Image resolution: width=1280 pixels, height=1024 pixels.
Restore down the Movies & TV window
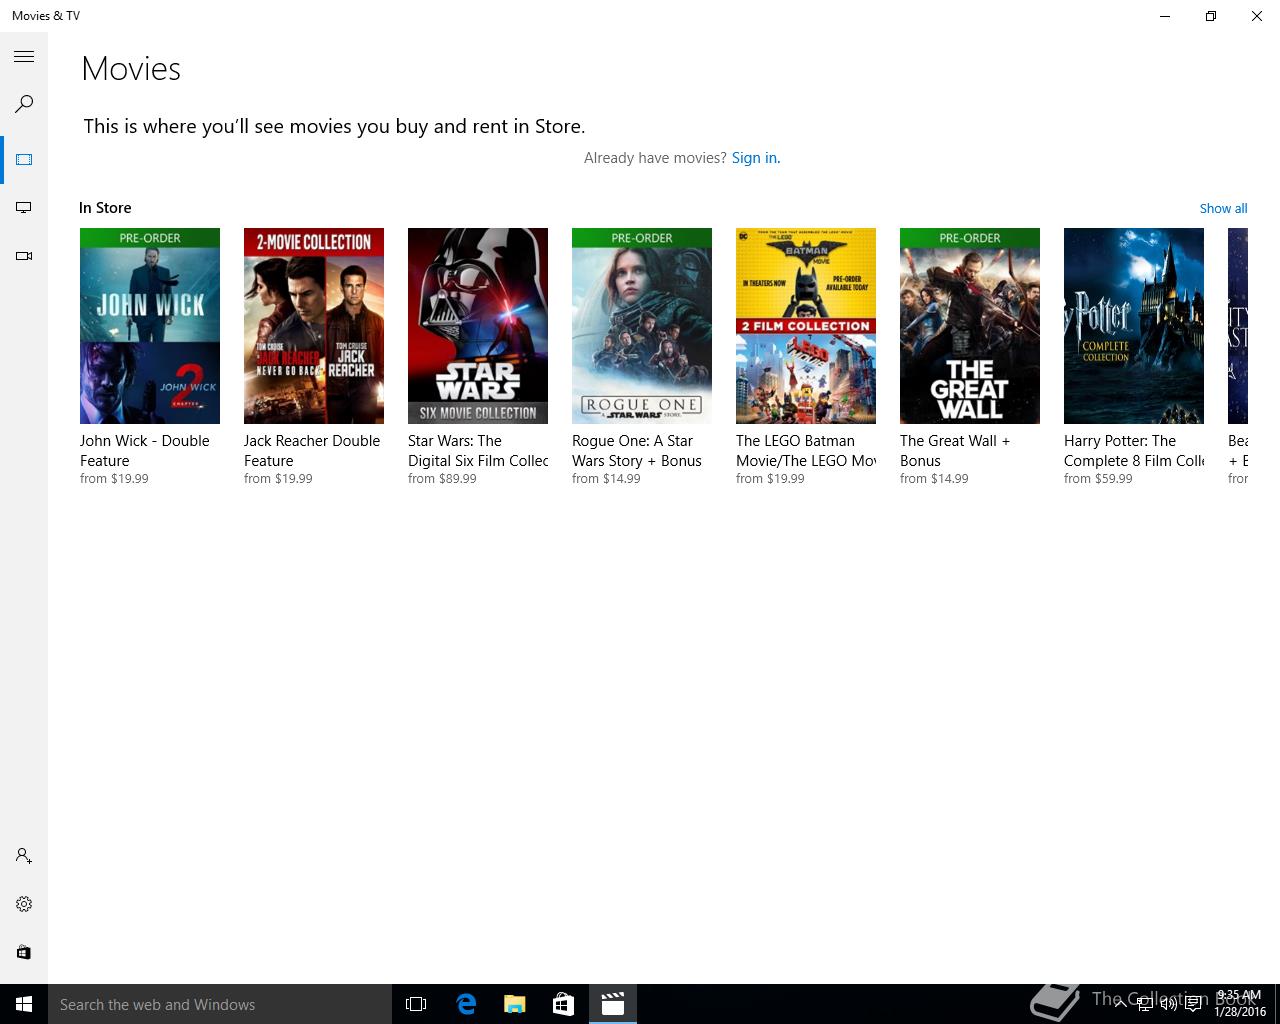click(1211, 16)
